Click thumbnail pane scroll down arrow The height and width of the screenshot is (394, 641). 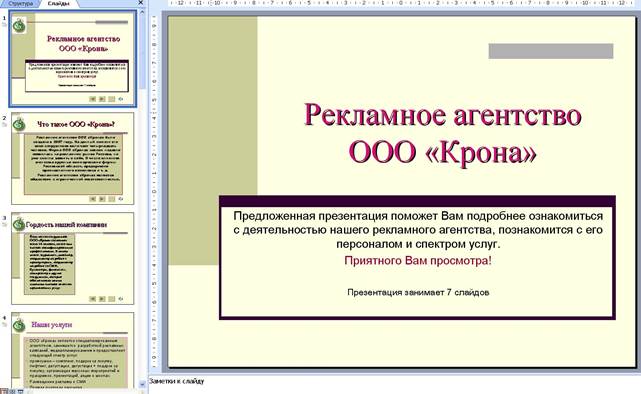coord(142,384)
